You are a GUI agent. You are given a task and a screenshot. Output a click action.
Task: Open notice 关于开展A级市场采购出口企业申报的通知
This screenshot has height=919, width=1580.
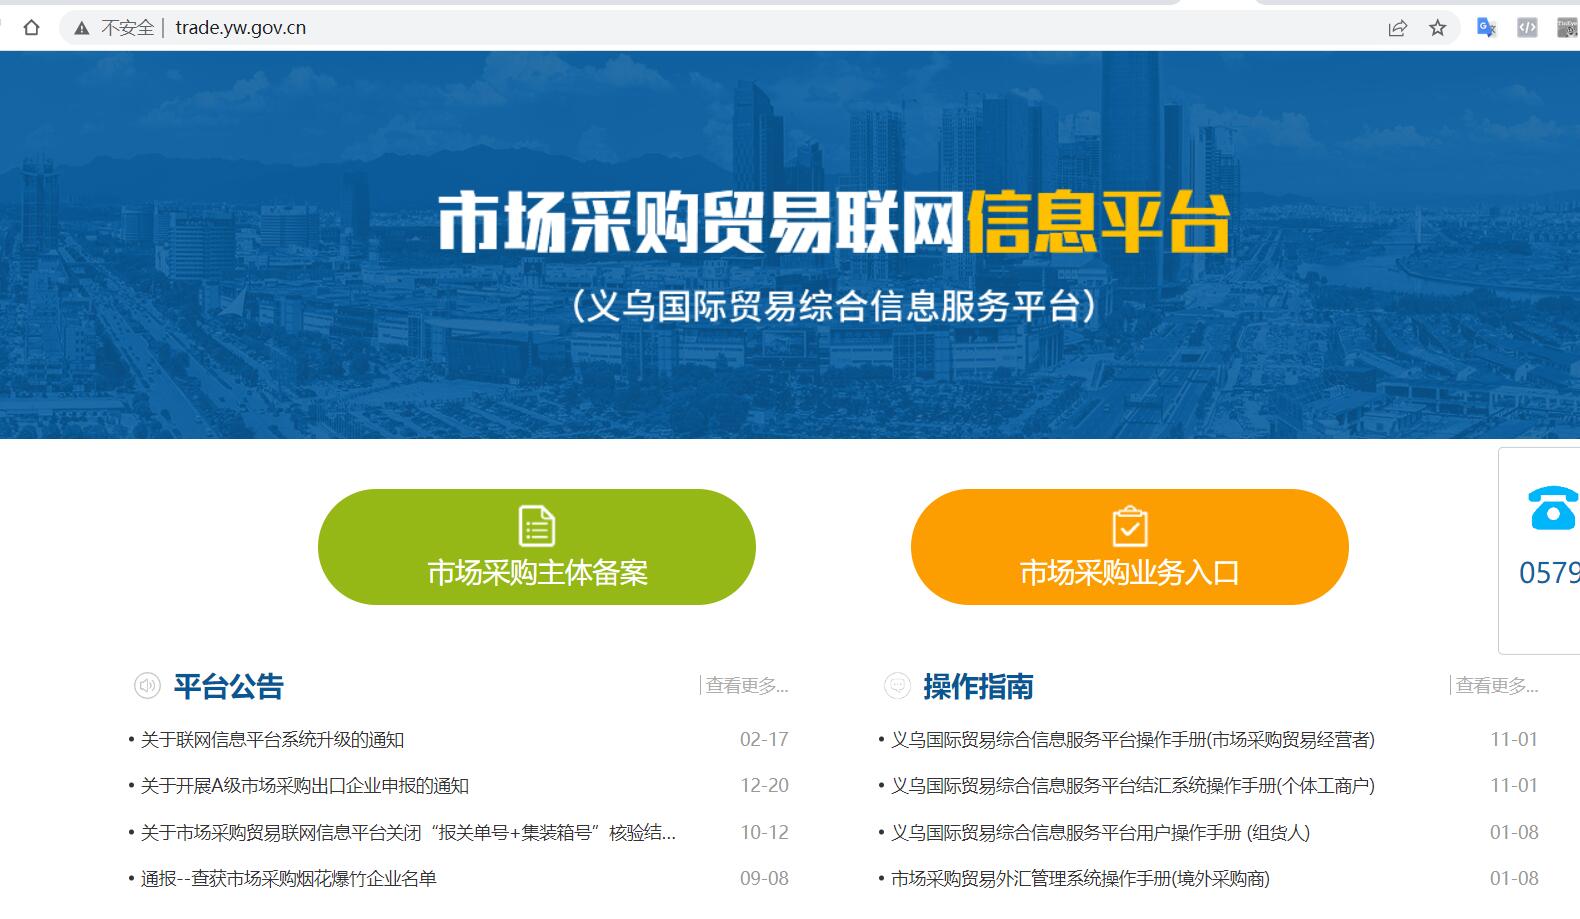[304, 786]
